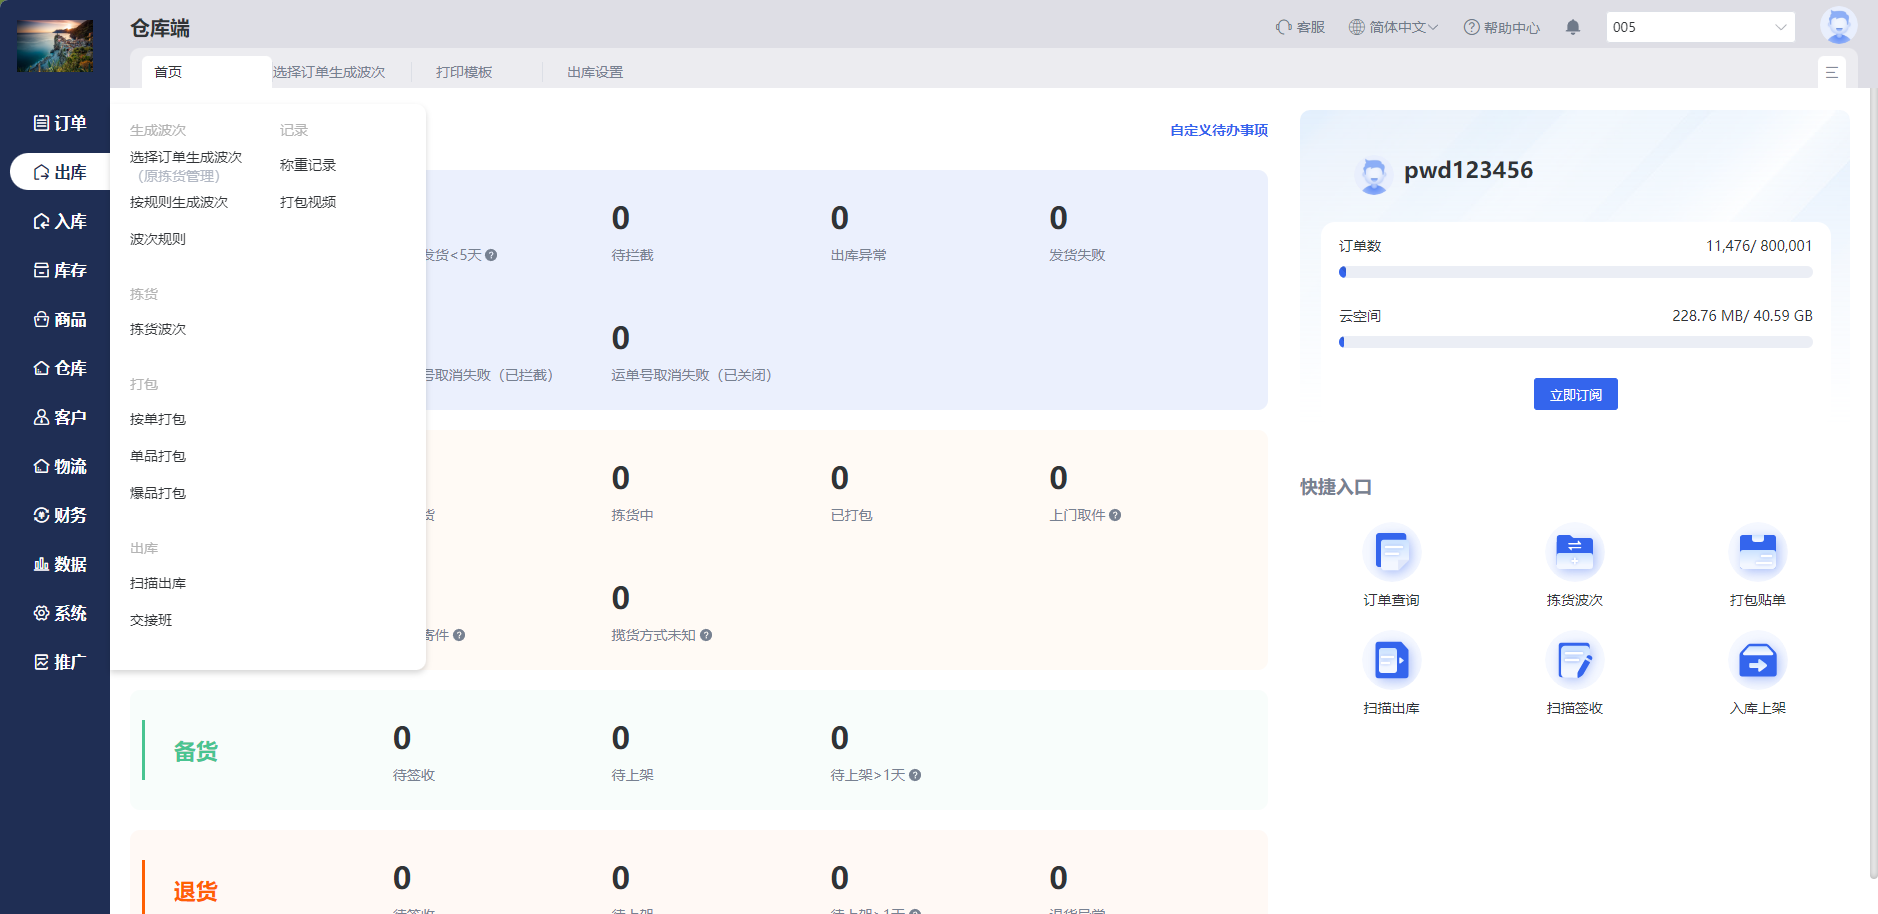The width and height of the screenshot is (1878, 914).
Task: Open 库存 in the left sidebar
Action: pyautogui.click(x=60, y=270)
